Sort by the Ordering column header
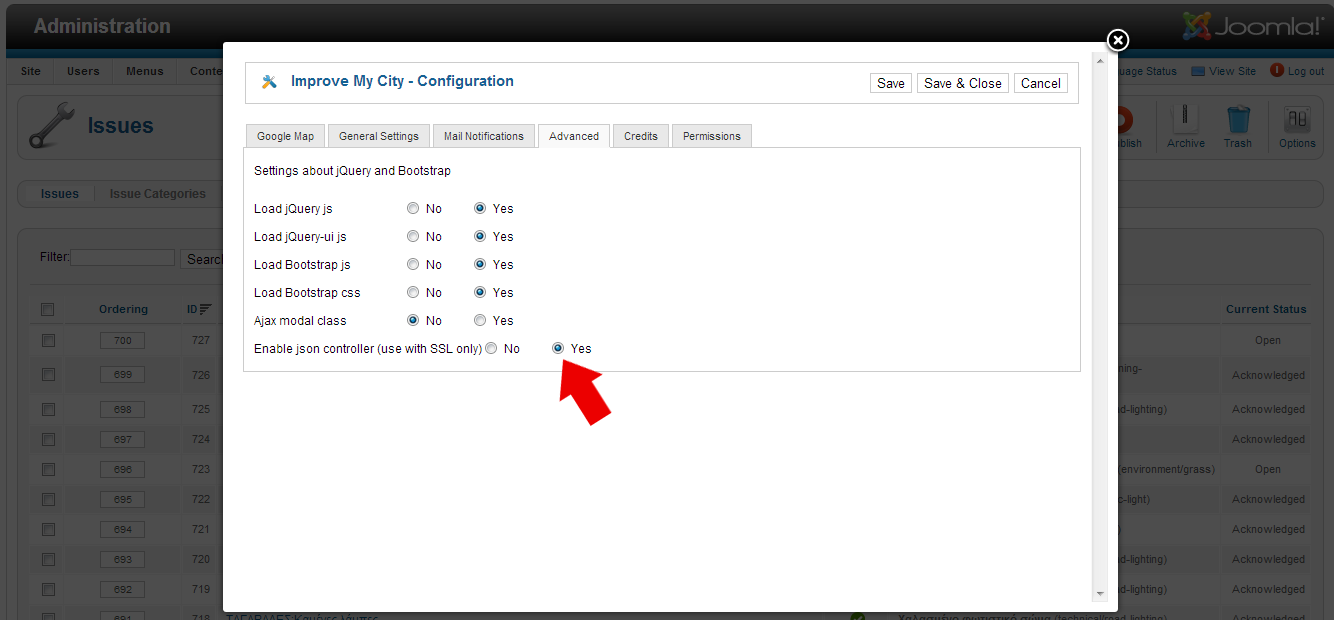This screenshot has width=1334, height=620. tap(123, 309)
